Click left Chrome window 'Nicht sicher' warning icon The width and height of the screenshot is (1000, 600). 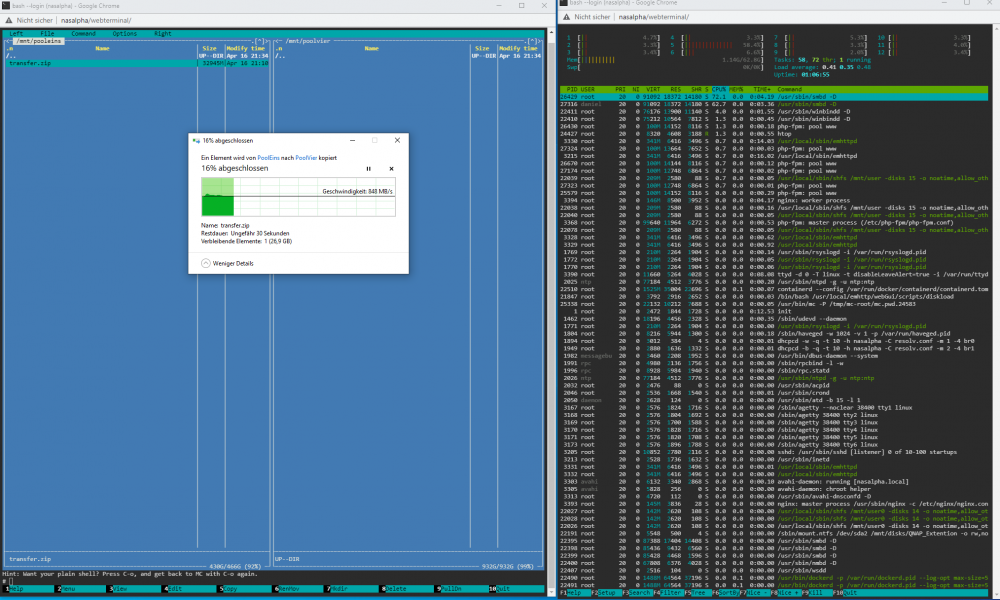tap(8, 20)
